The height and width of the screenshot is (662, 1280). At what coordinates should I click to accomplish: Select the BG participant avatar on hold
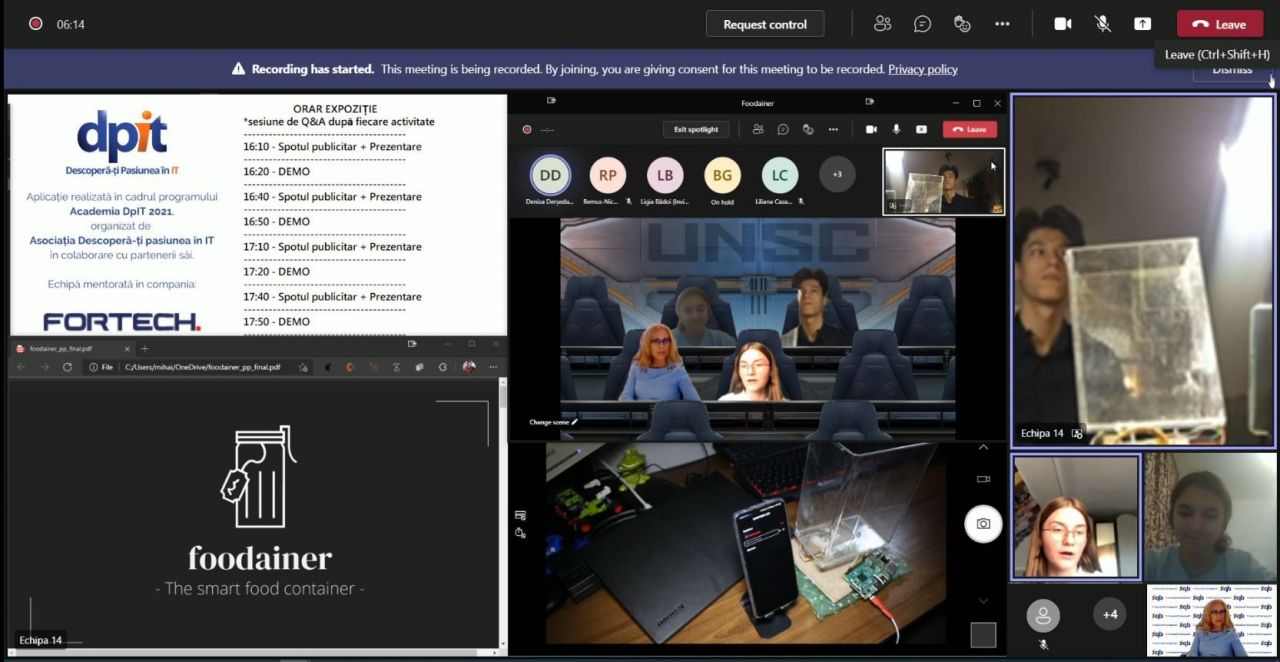tap(722, 175)
